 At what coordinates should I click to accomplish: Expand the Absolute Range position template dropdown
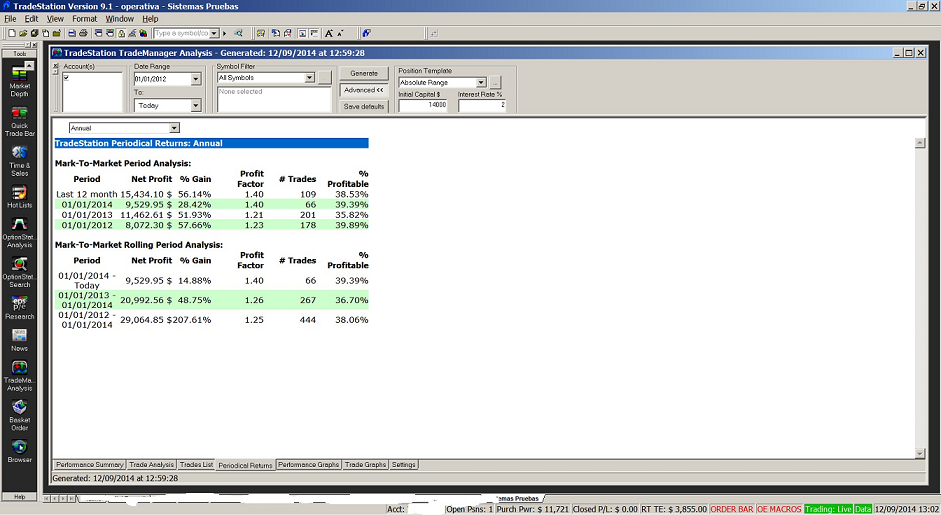click(481, 82)
